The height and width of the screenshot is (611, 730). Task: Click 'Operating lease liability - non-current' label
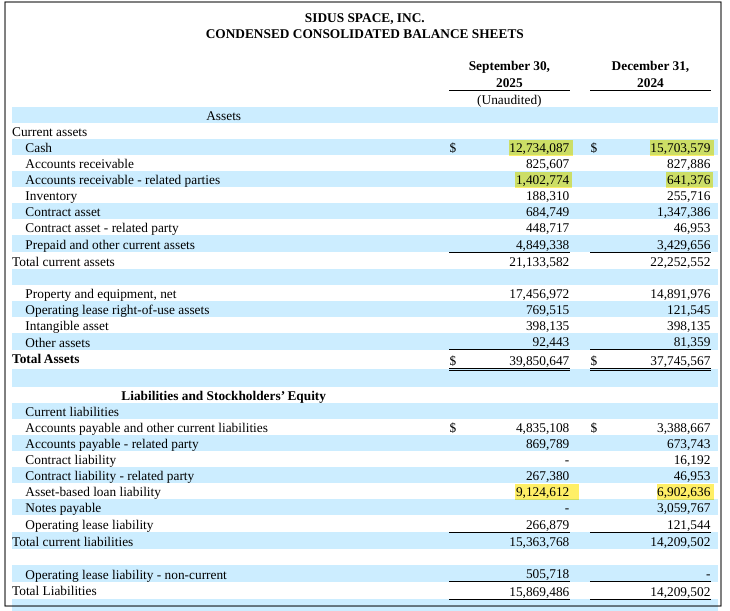click(x=126, y=575)
